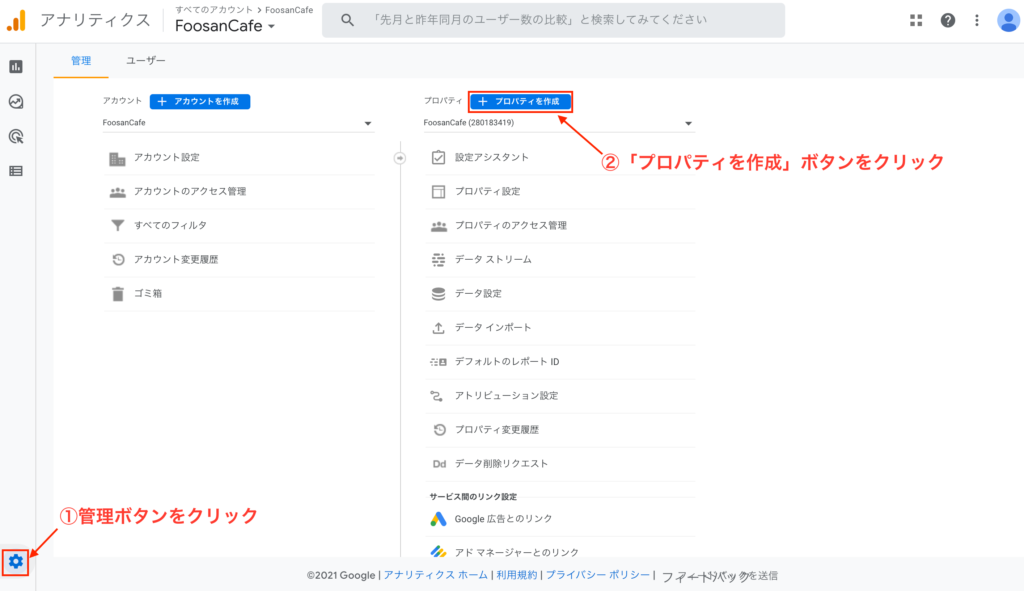Open the Google apps grid icon
The image size is (1024, 591).
coord(917,20)
